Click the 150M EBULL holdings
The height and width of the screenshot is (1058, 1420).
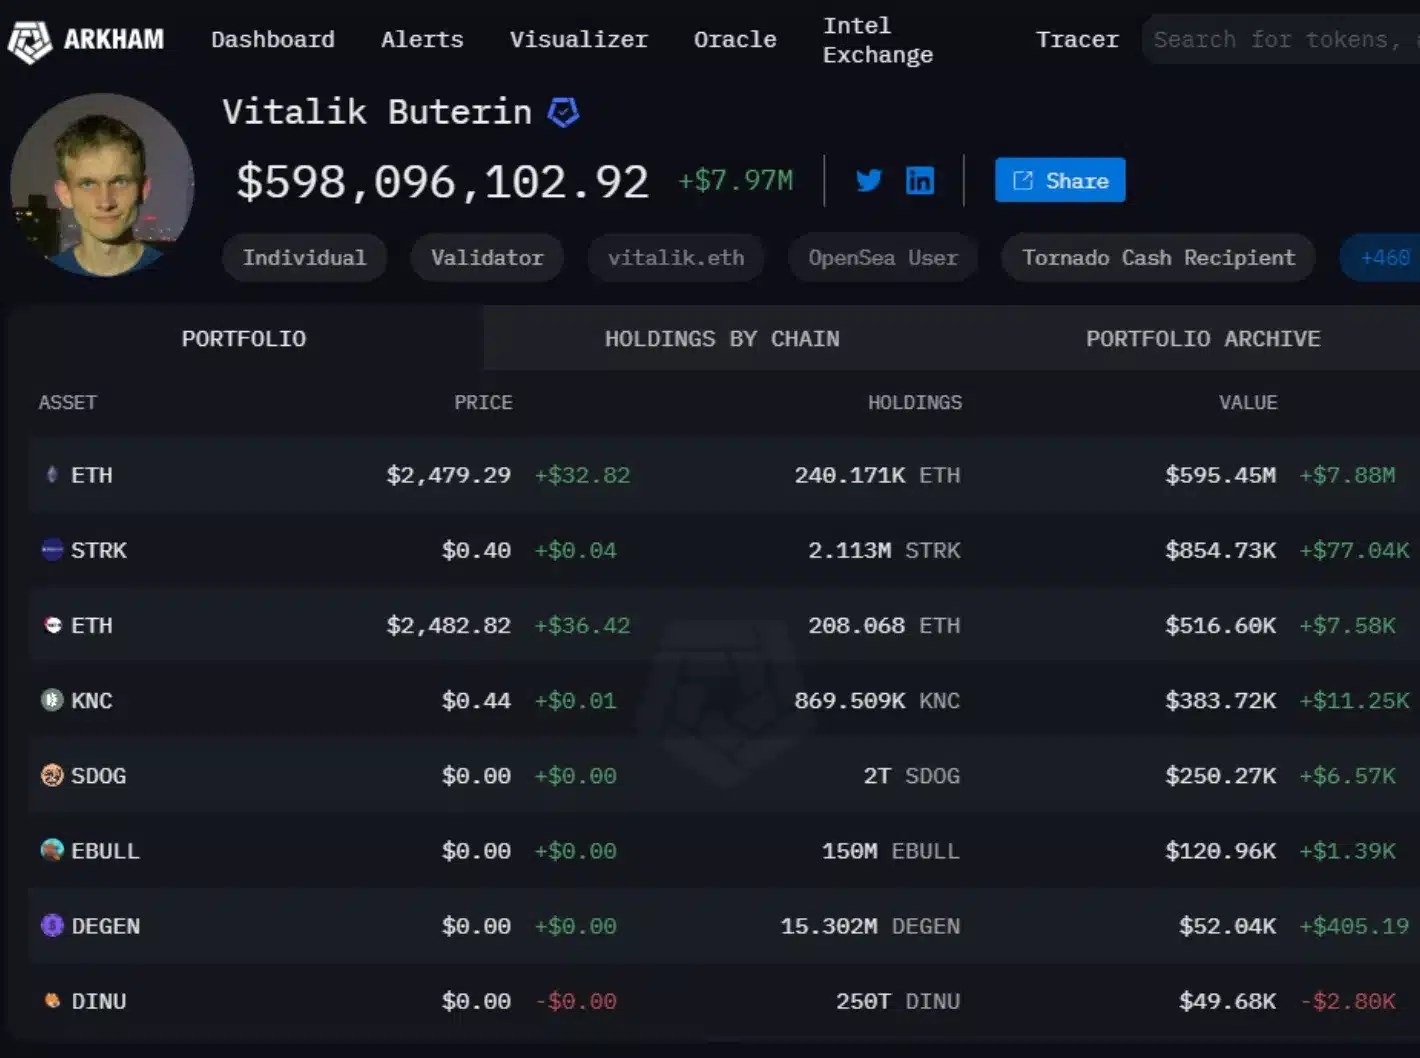pyautogui.click(x=891, y=851)
